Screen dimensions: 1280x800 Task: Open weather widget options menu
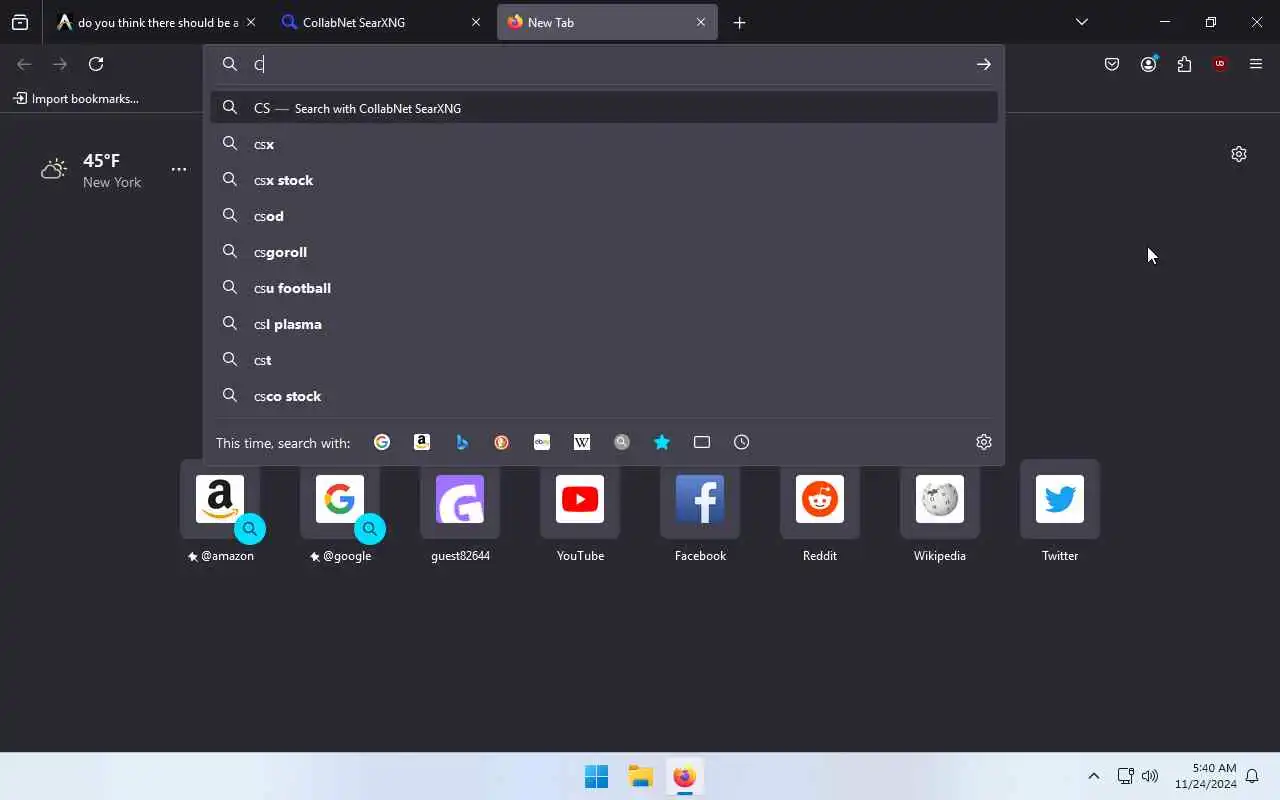[x=179, y=169]
